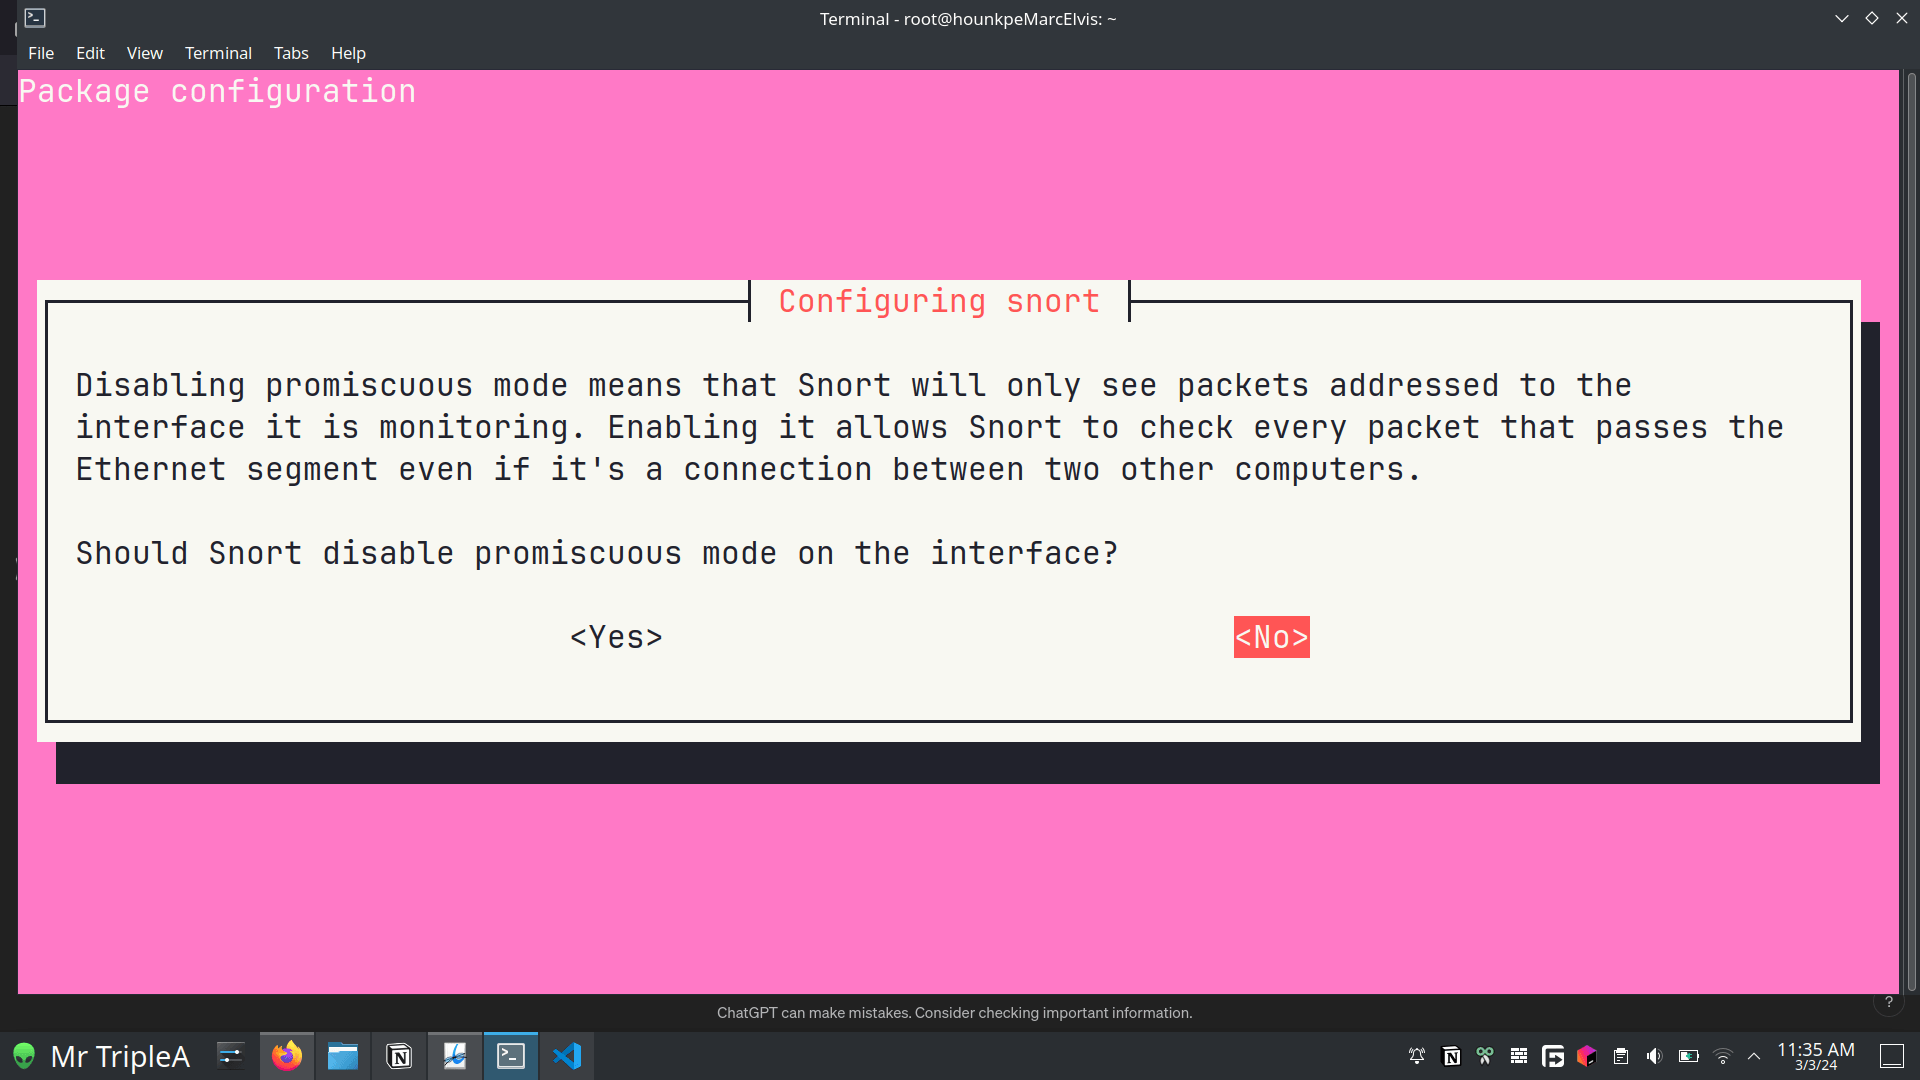Open the green alien application launcher
The height and width of the screenshot is (1080, 1920).
[24, 1056]
